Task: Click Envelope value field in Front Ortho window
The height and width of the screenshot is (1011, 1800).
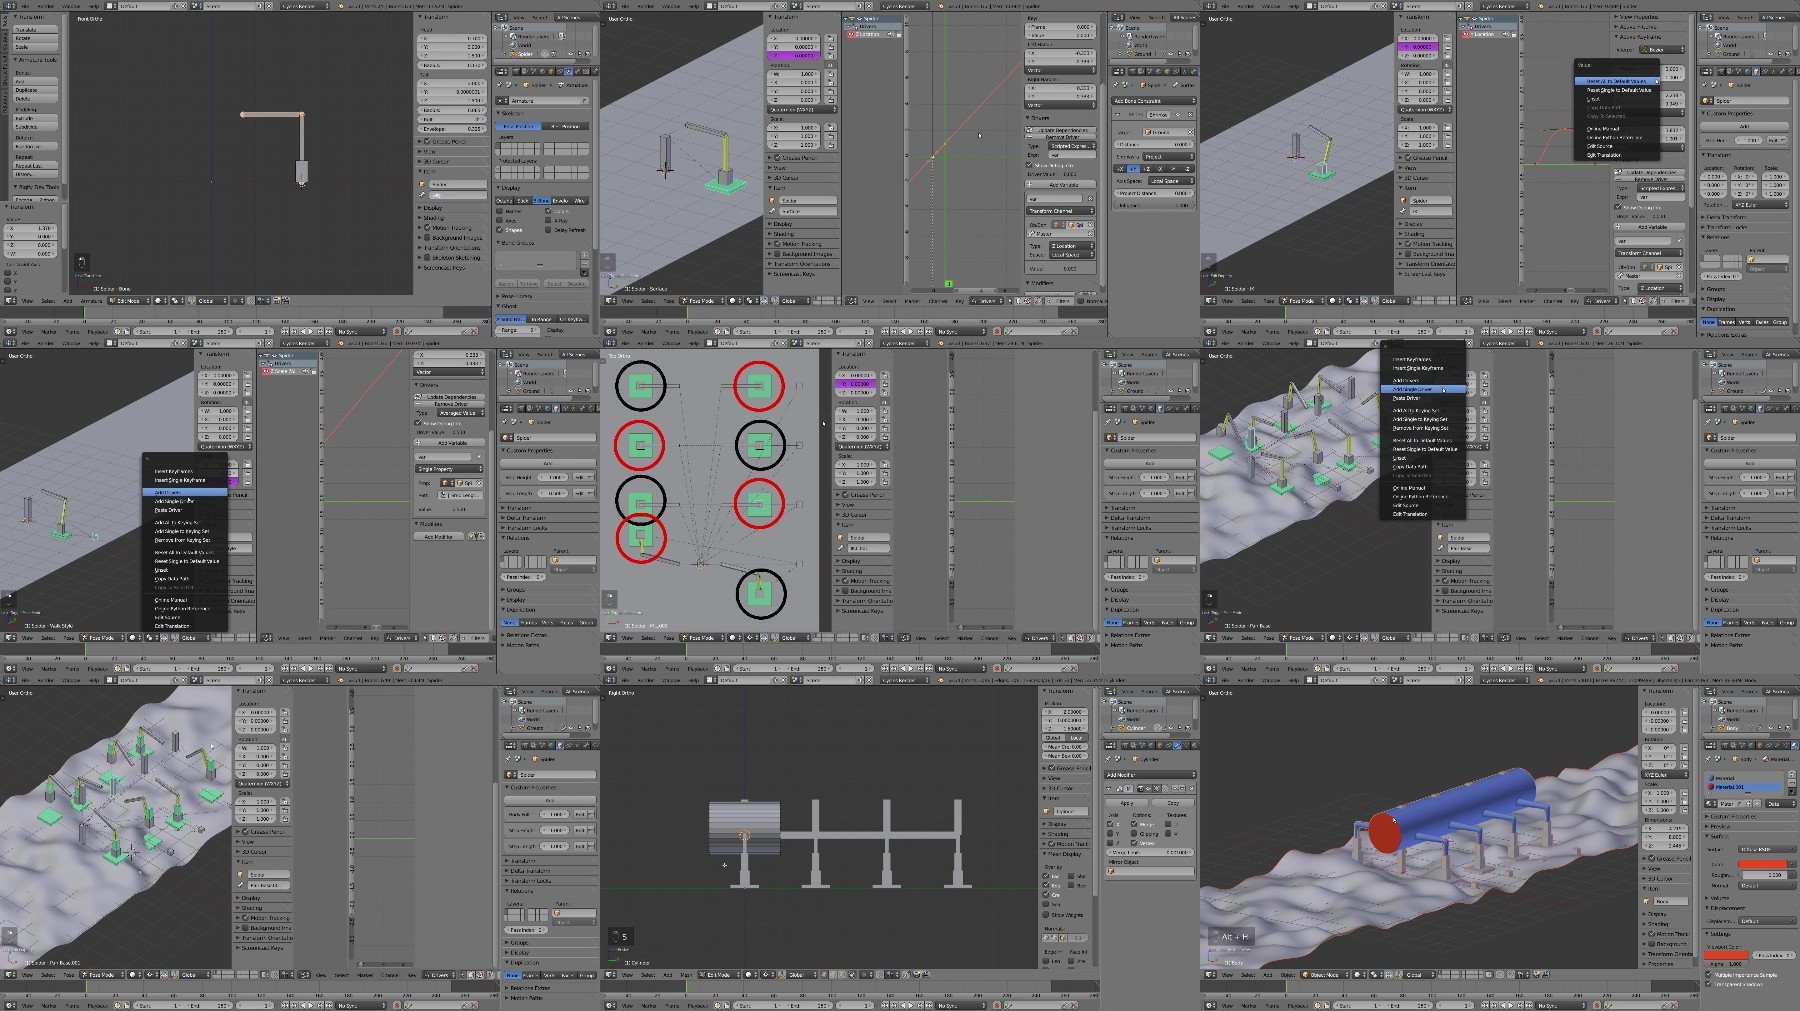Action: [x=452, y=129]
